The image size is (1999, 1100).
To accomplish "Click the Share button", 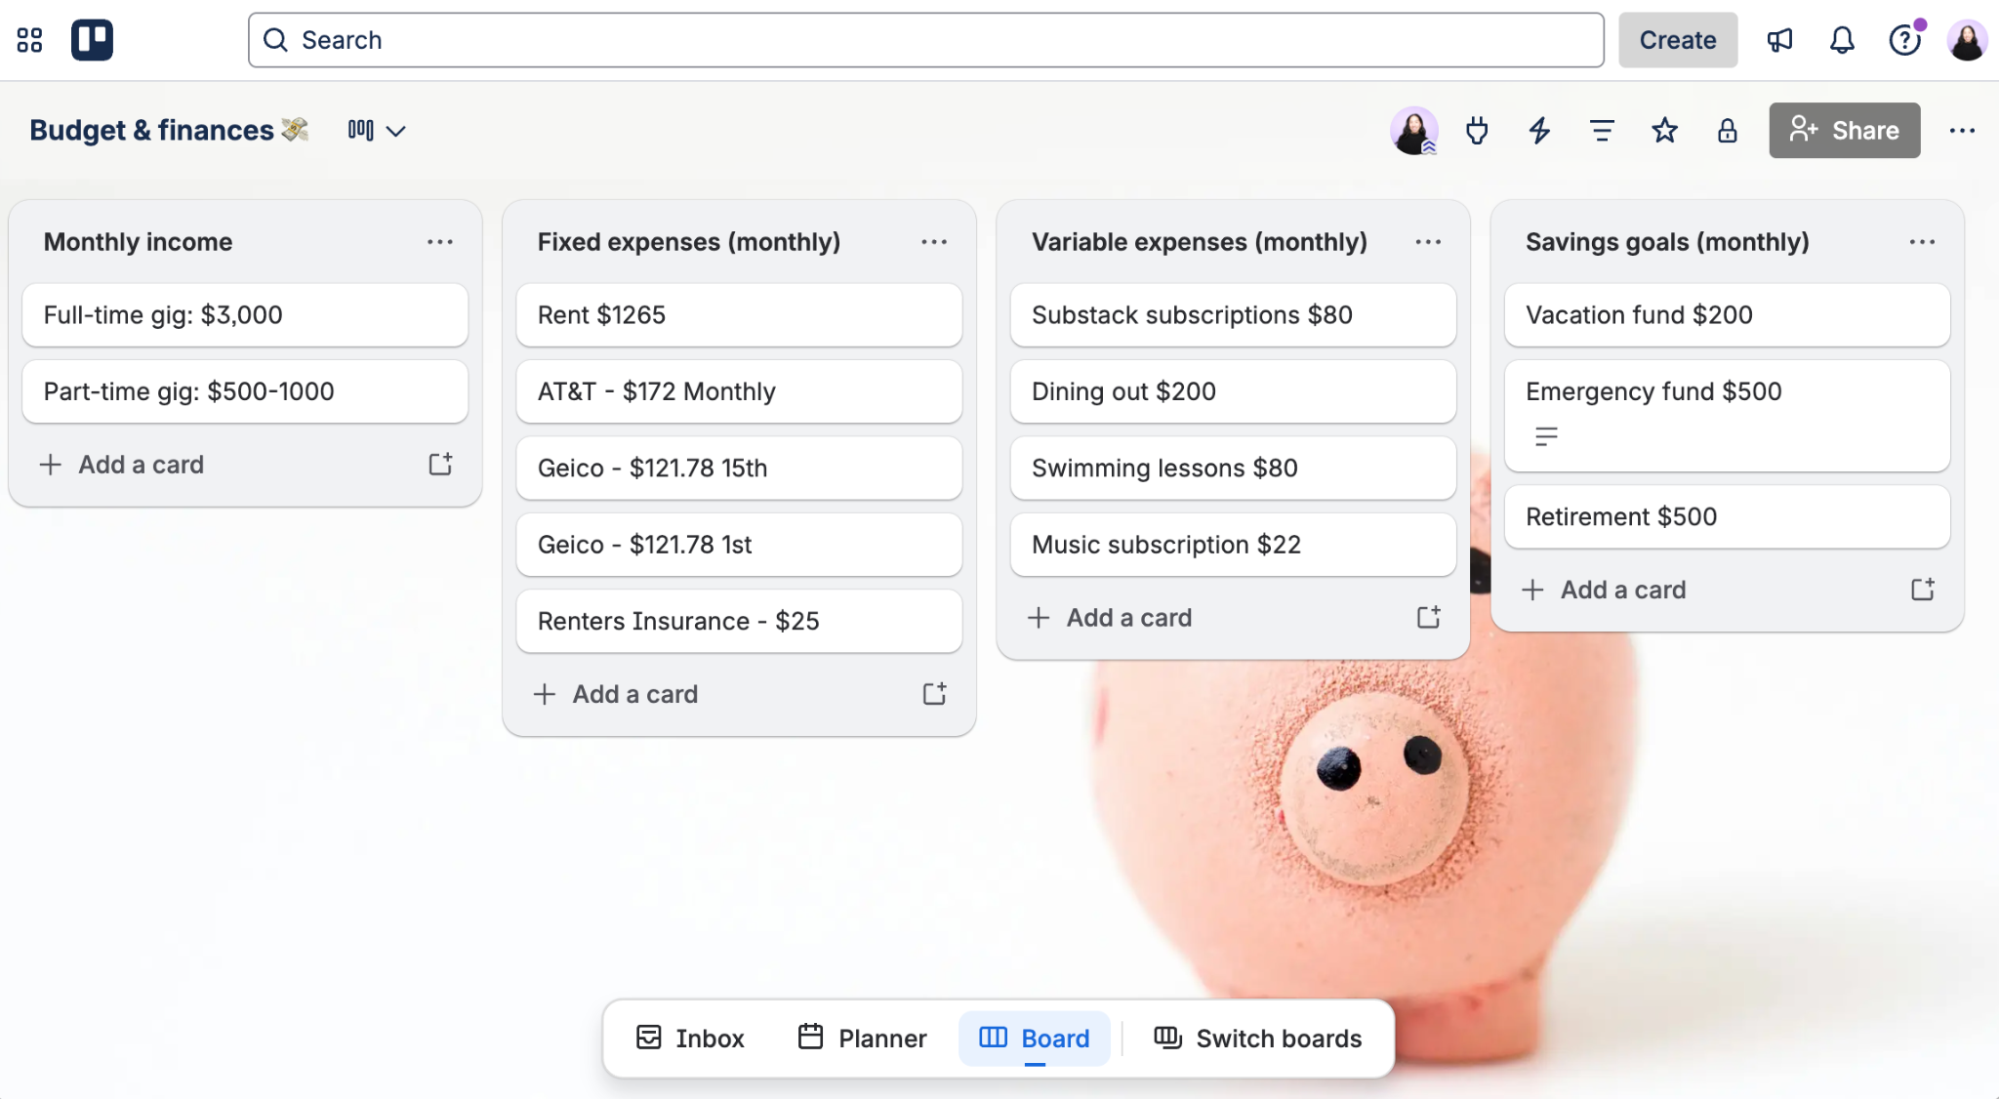I will tap(1844, 130).
